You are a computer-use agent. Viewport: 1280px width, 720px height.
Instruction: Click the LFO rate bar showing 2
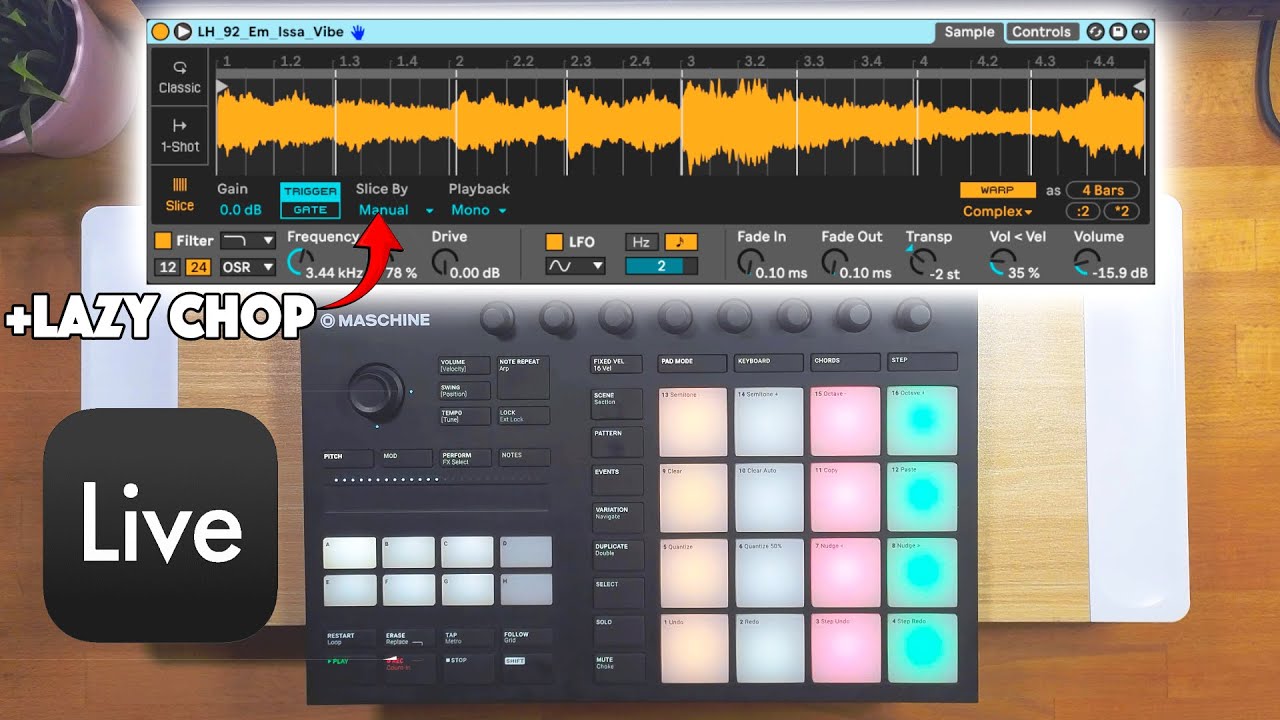pos(661,266)
